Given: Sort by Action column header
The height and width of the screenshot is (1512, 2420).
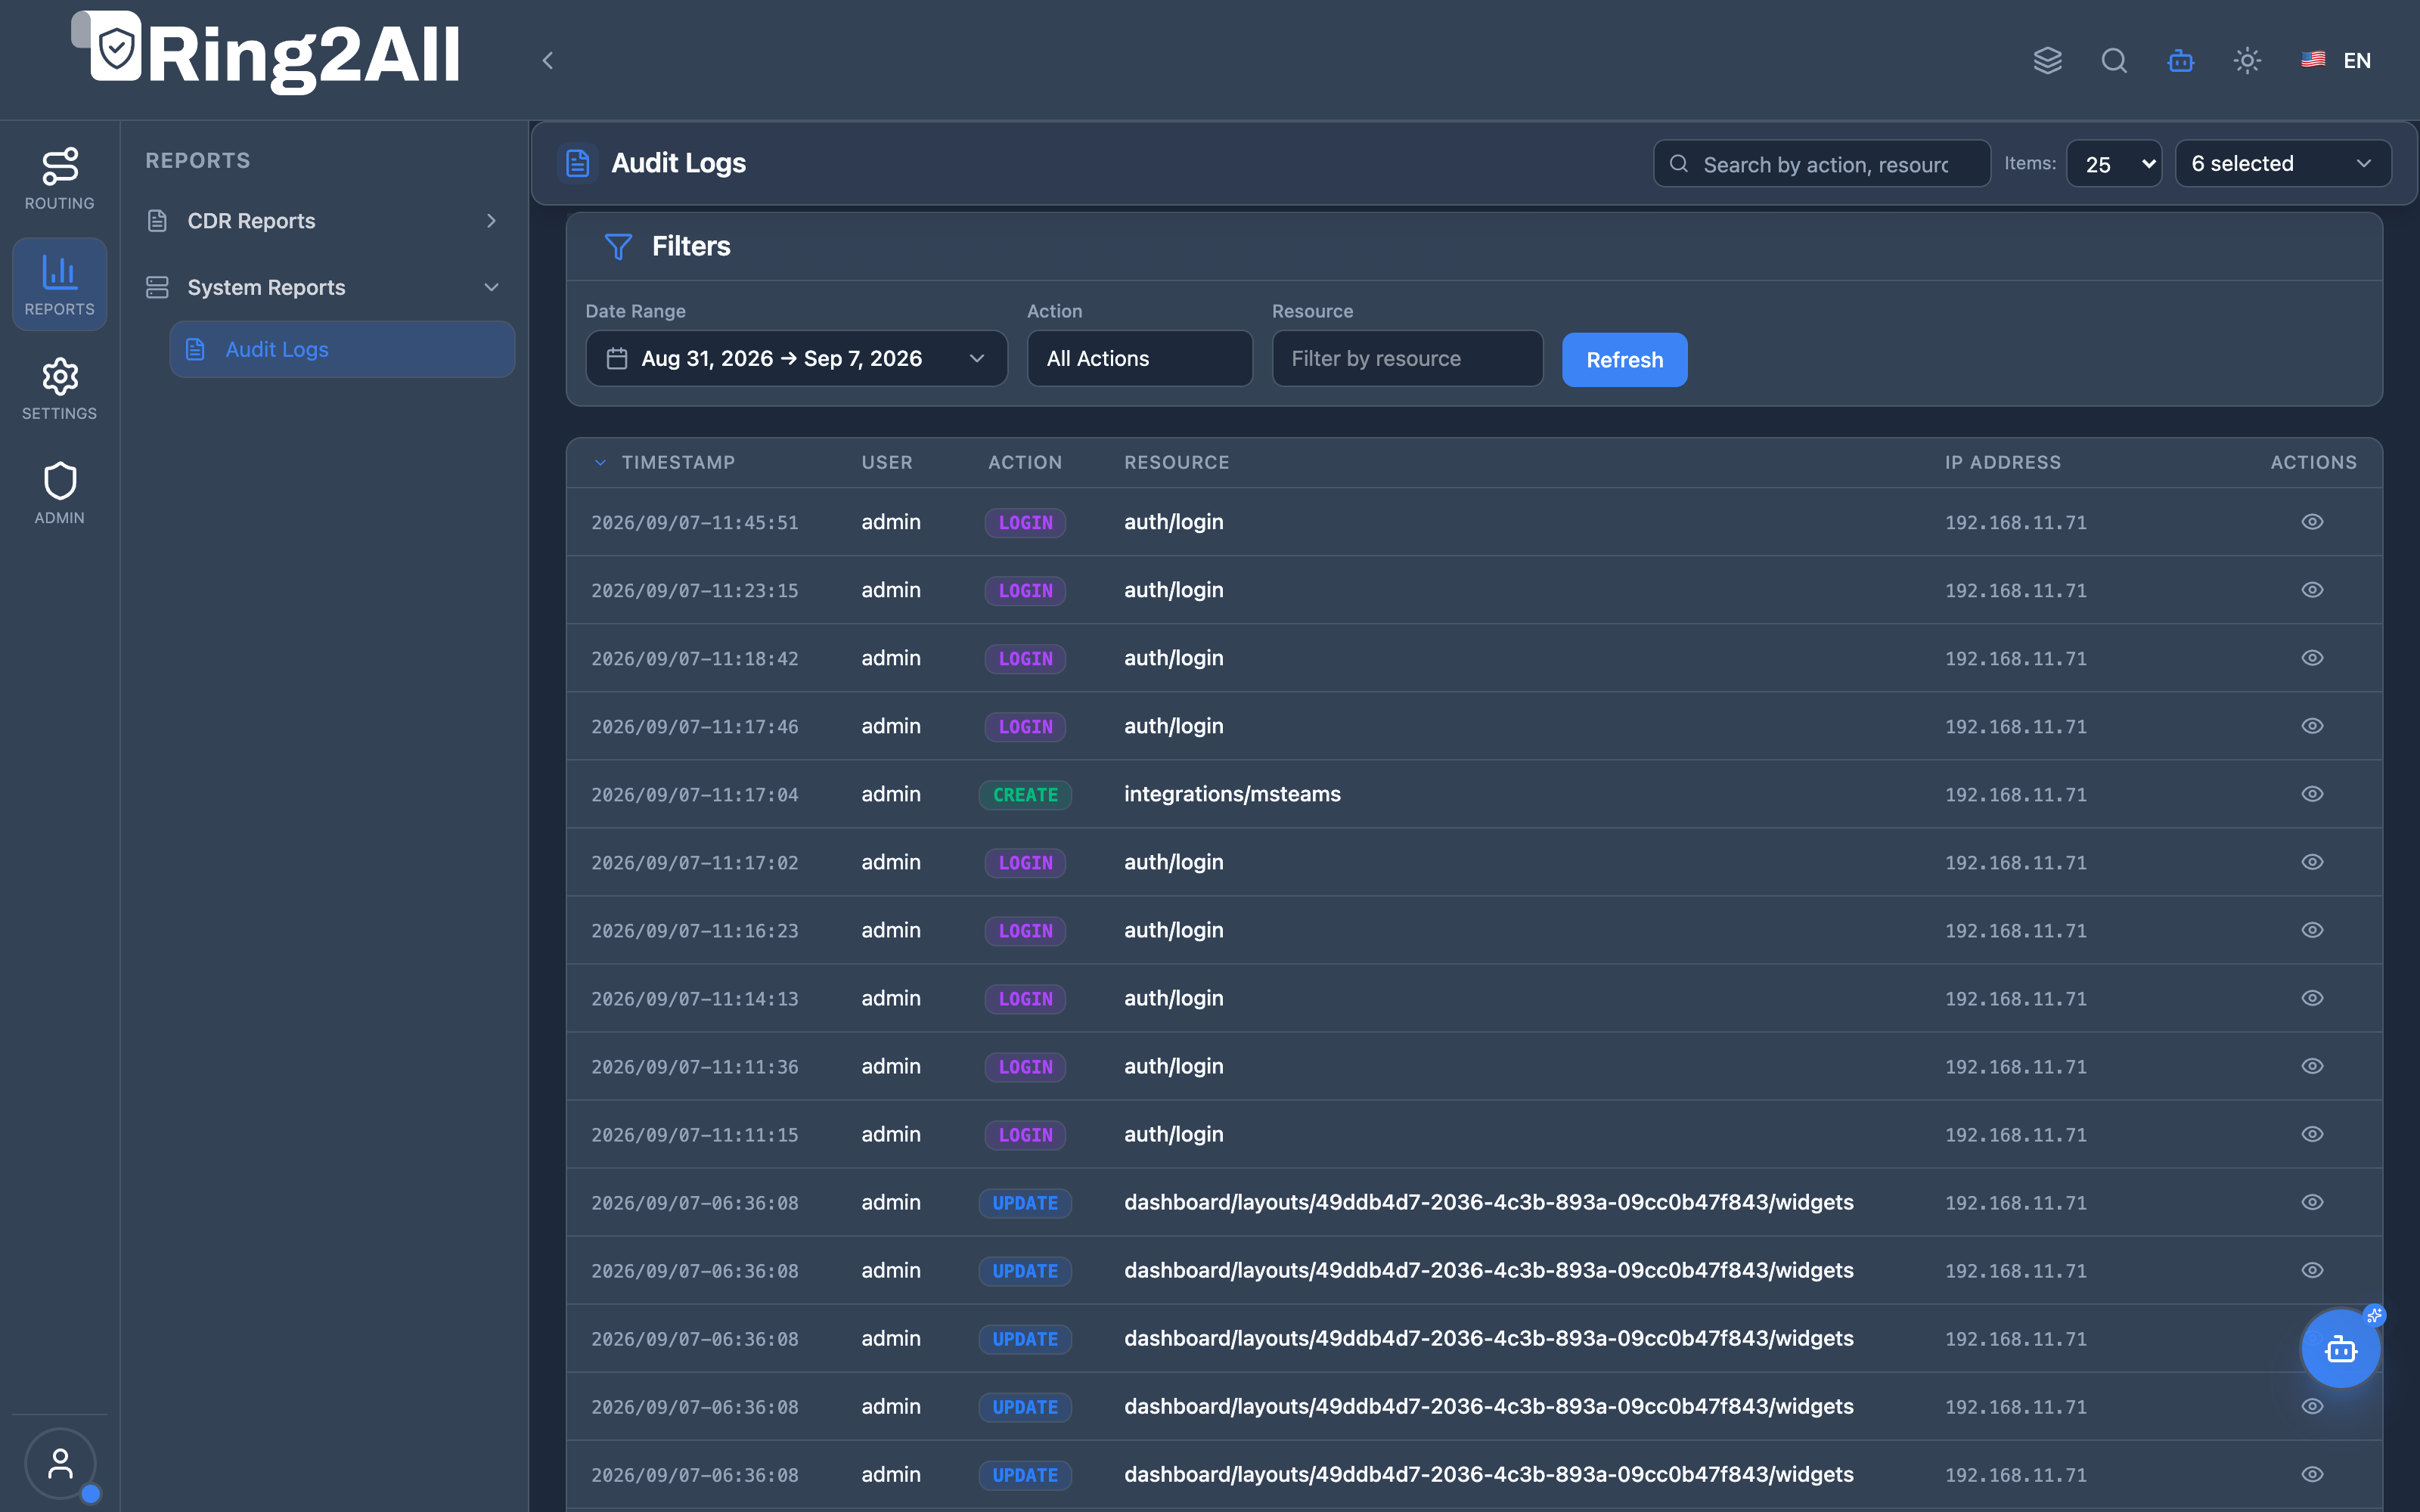Looking at the screenshot, I should 1025,462.
